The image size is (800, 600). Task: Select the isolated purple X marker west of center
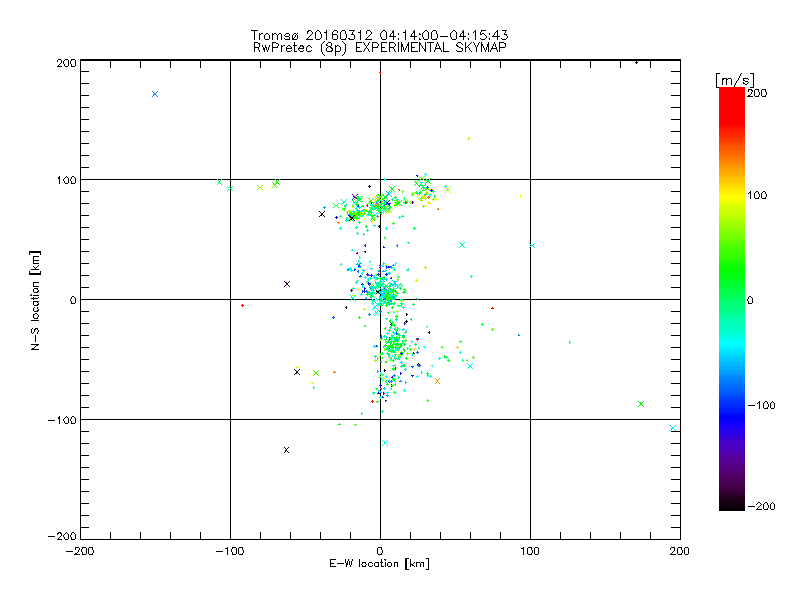[287, 284]
